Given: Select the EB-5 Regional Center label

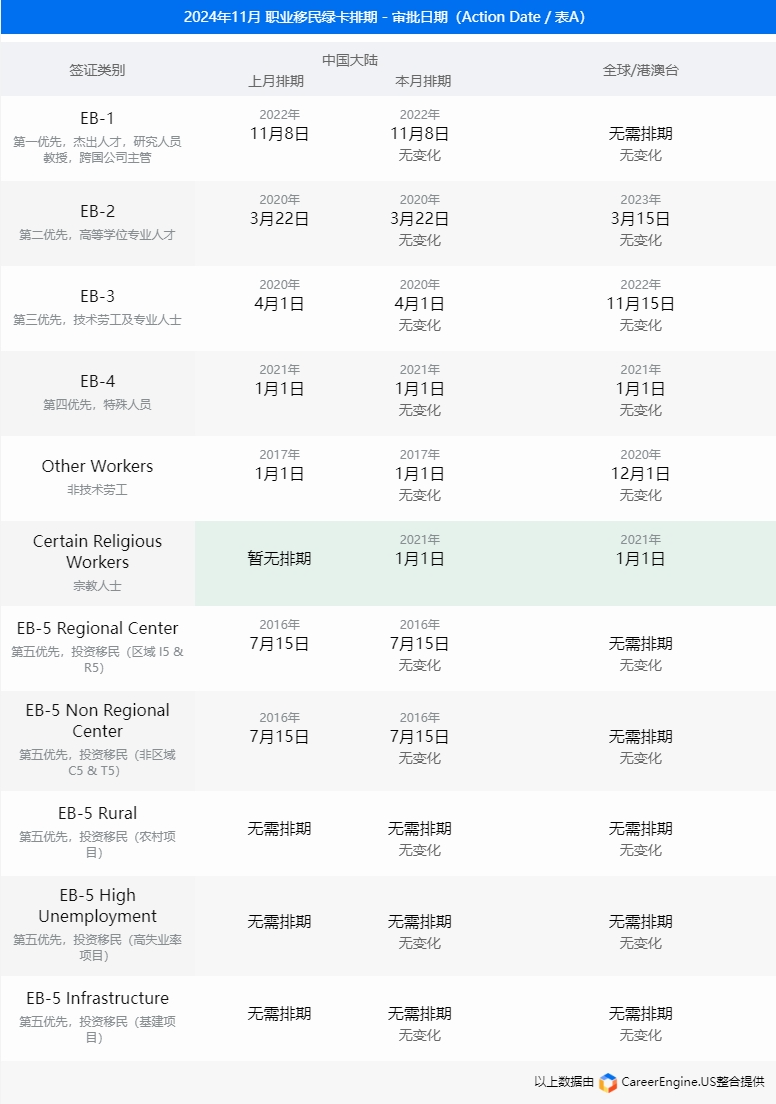Looking at the screenshot, I should 97,628.
